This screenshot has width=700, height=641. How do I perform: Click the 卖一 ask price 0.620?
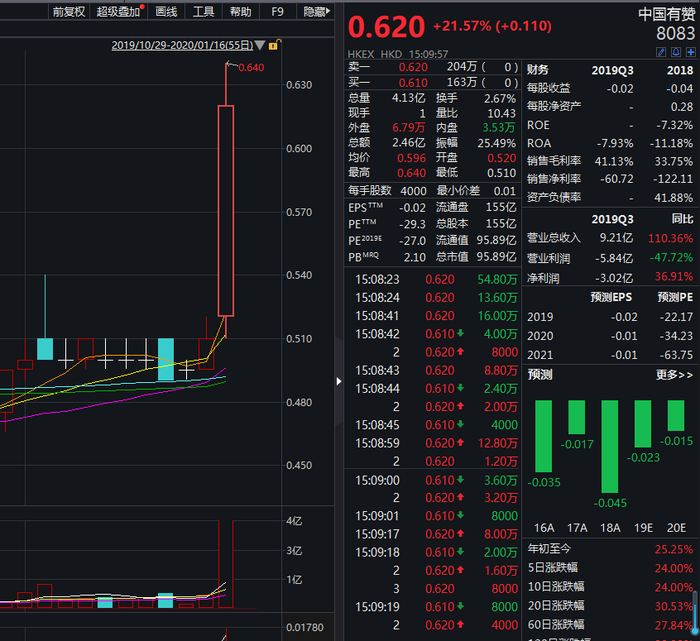413,67
